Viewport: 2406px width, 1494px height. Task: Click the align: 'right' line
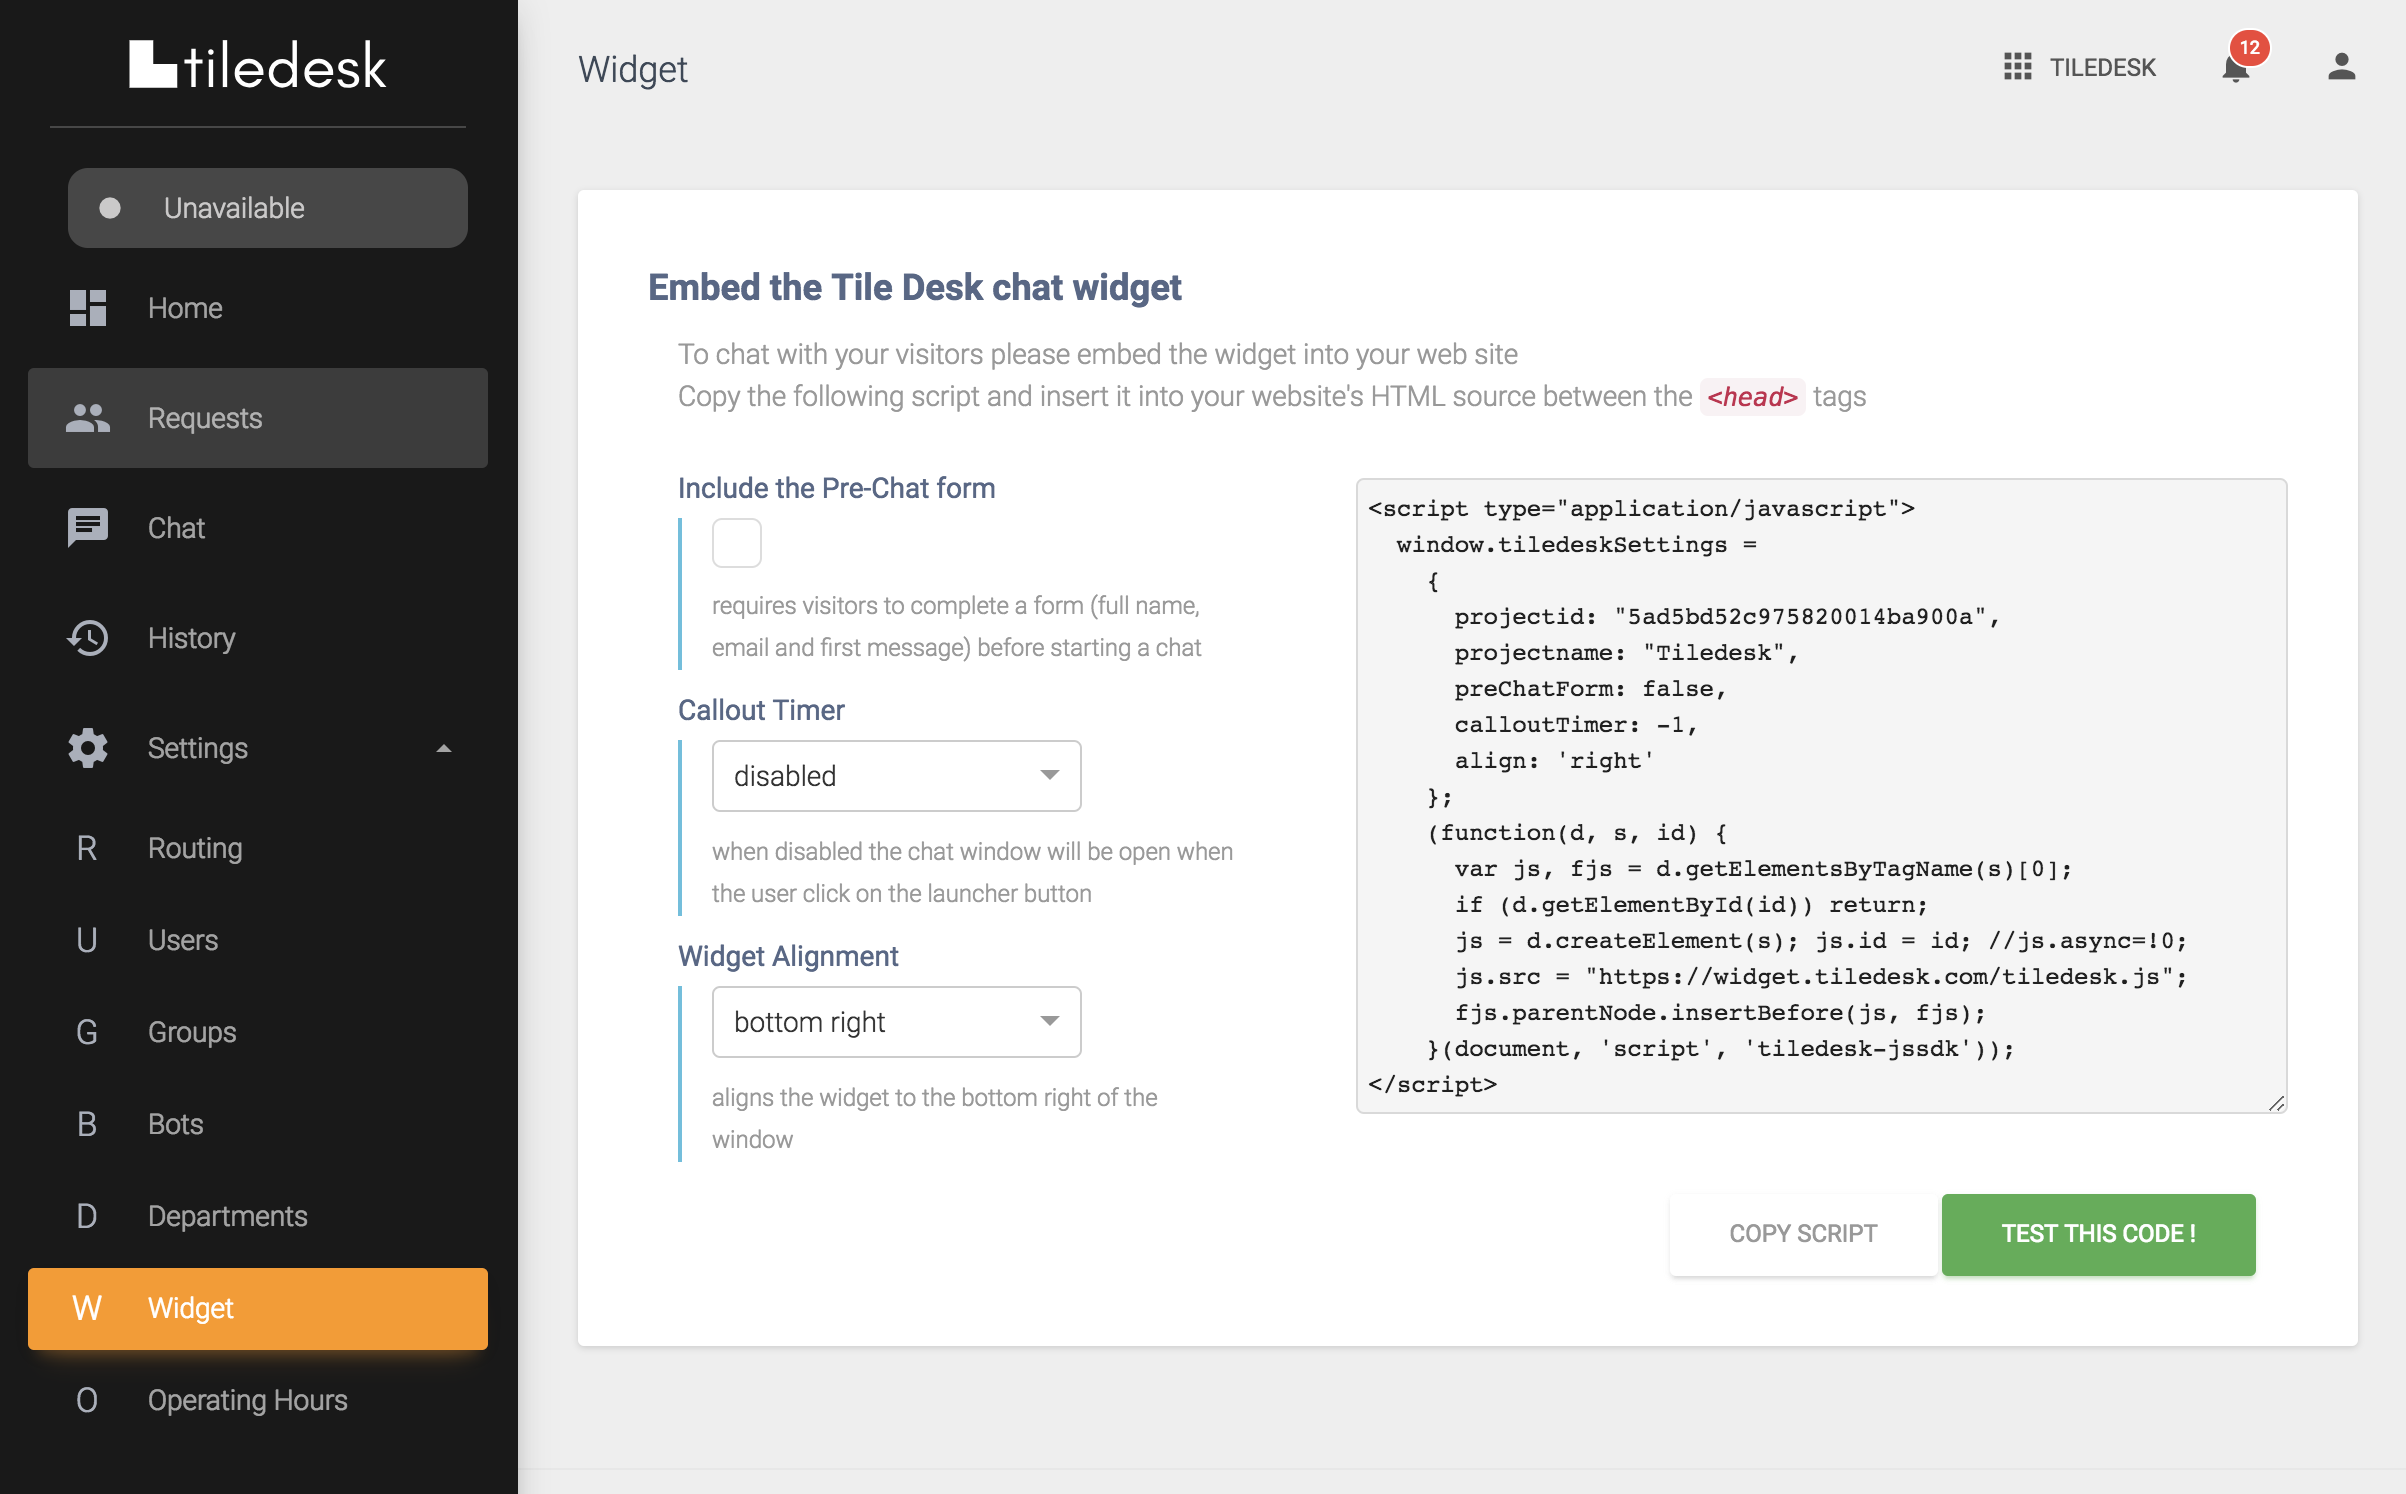(x=1554, y=760)
